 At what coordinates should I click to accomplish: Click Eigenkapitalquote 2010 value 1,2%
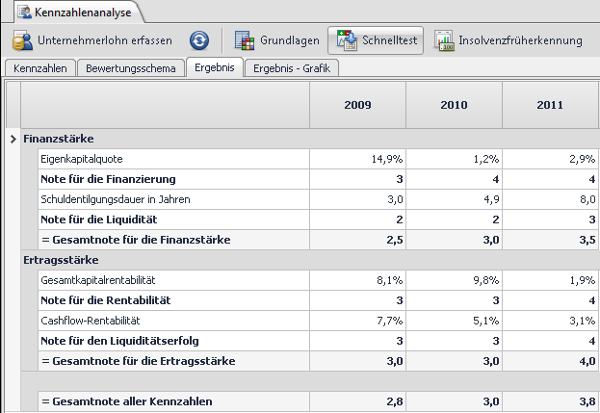(486, 159)
